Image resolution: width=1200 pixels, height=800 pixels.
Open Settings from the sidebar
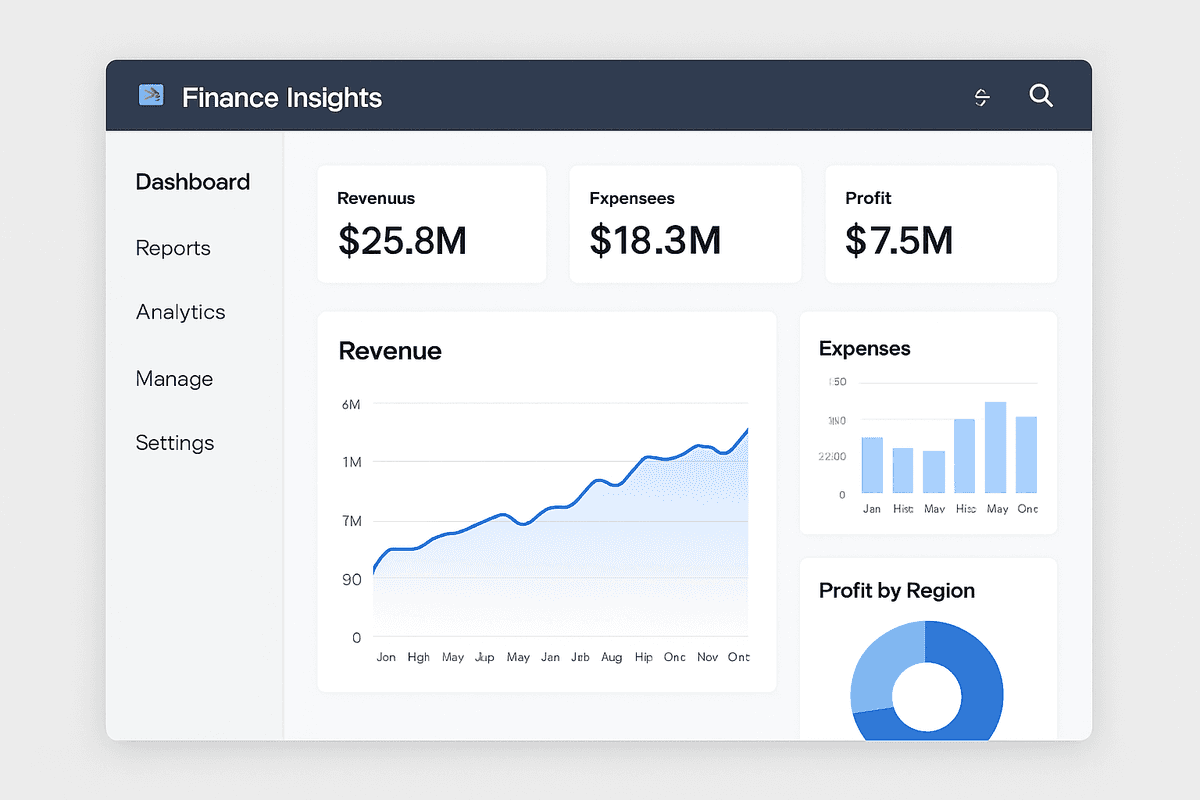pos(175,443)
